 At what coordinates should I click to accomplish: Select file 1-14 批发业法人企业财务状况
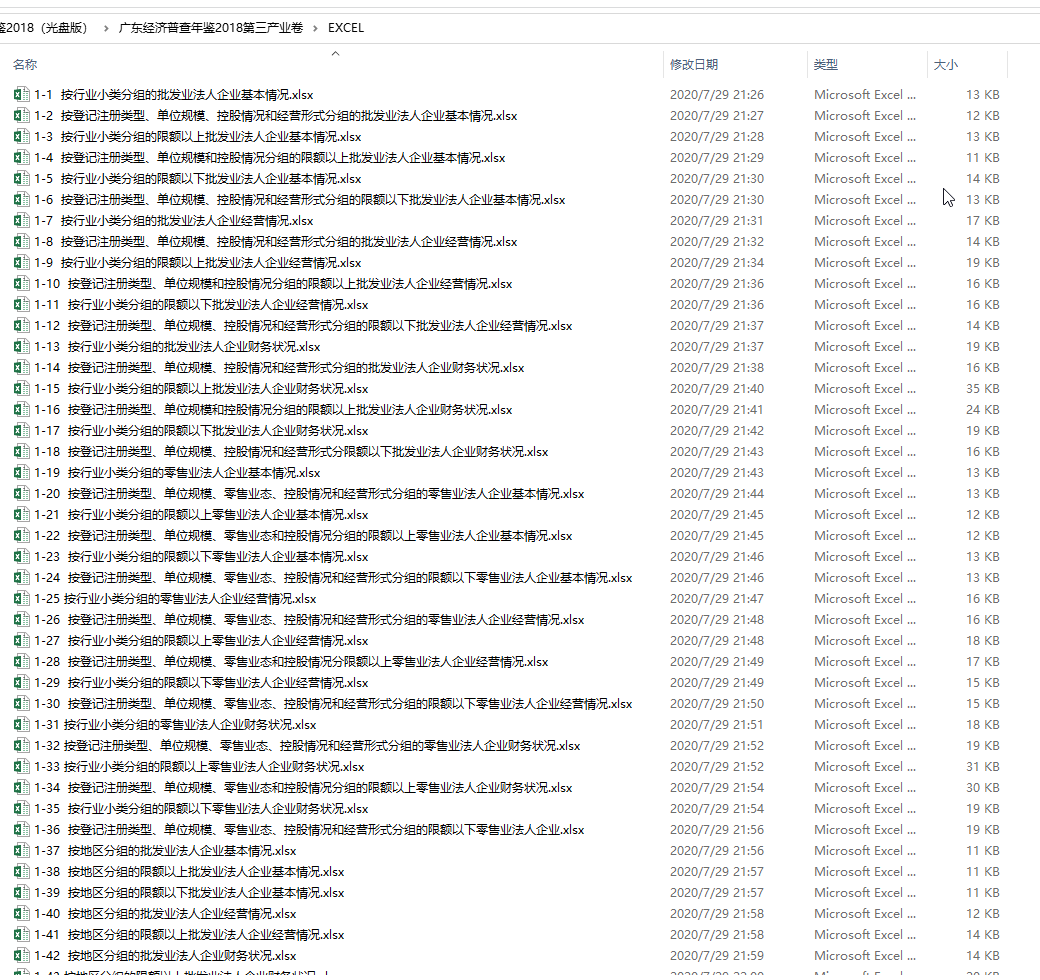tap(279, 367)
